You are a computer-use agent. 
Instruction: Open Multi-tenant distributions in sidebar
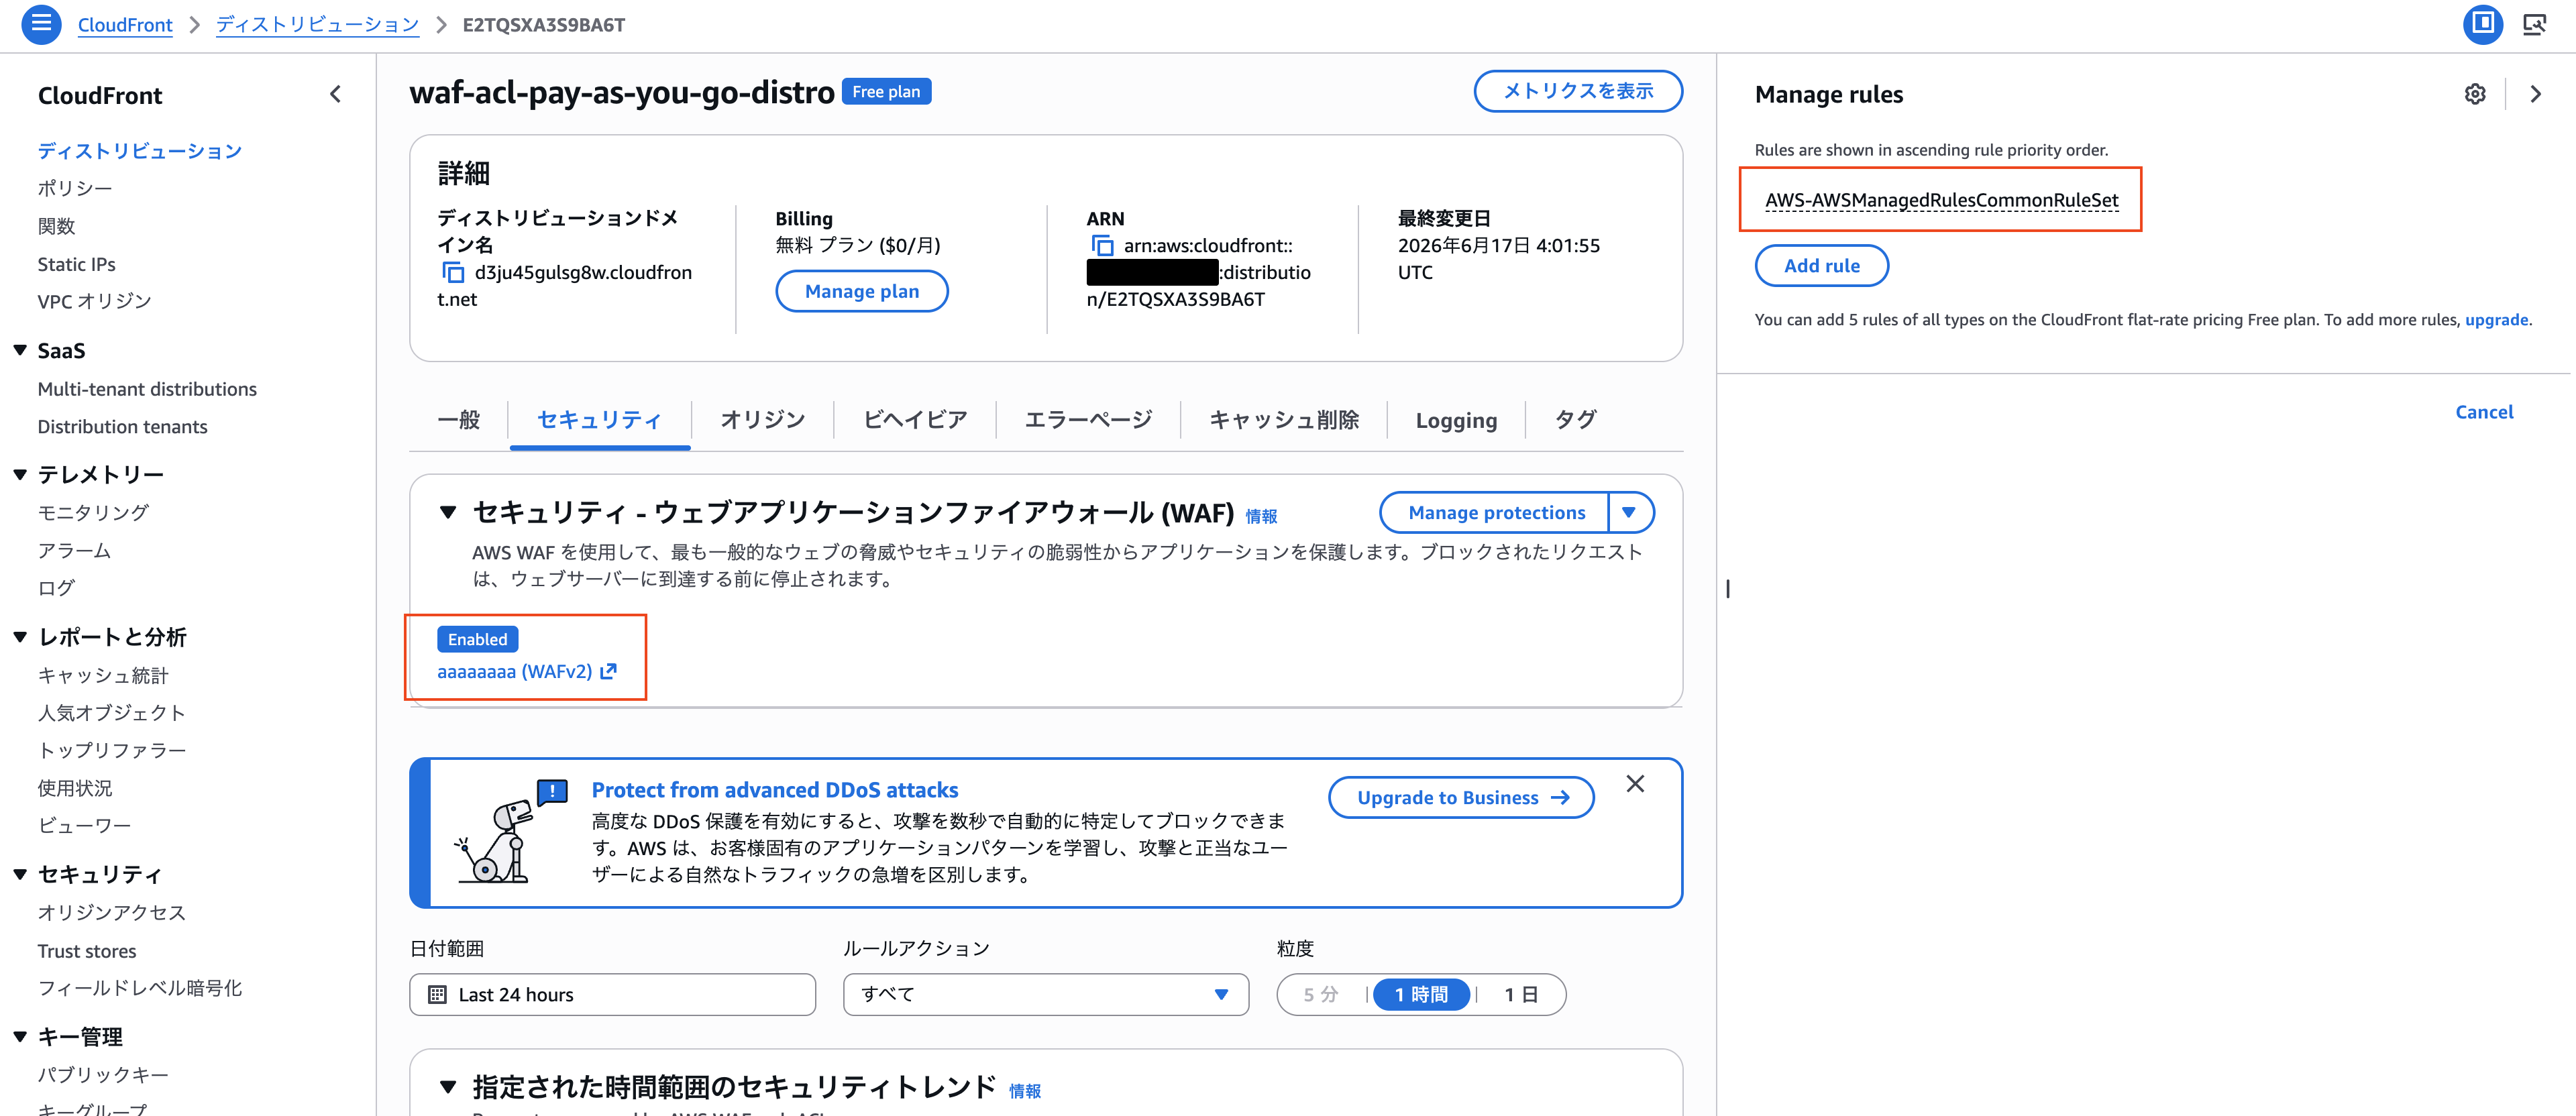click(147, 389)
